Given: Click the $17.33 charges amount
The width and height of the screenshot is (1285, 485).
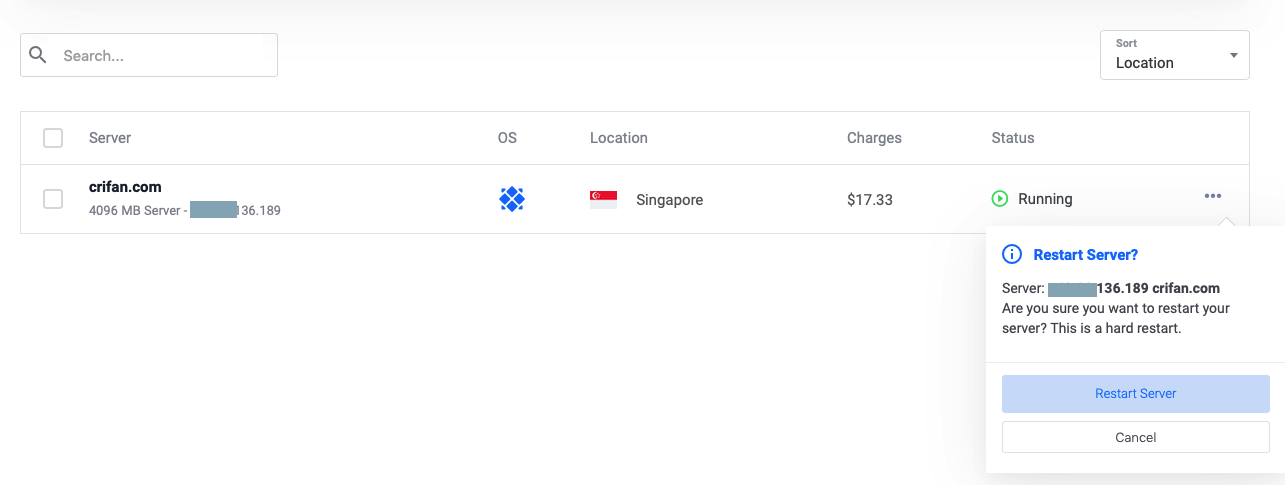Looking at the screenshot, I should coord(869,200).
